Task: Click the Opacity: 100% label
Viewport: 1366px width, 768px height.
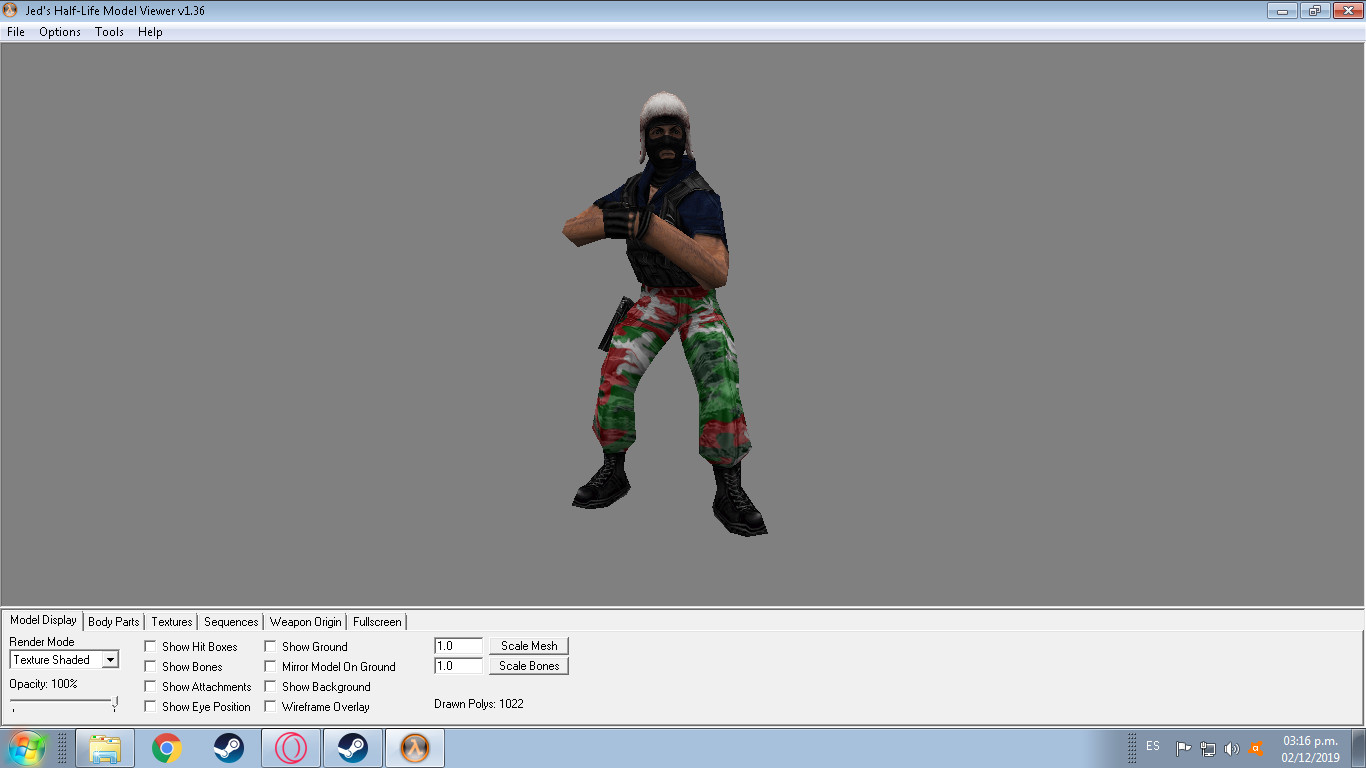Action: point(43,684)
